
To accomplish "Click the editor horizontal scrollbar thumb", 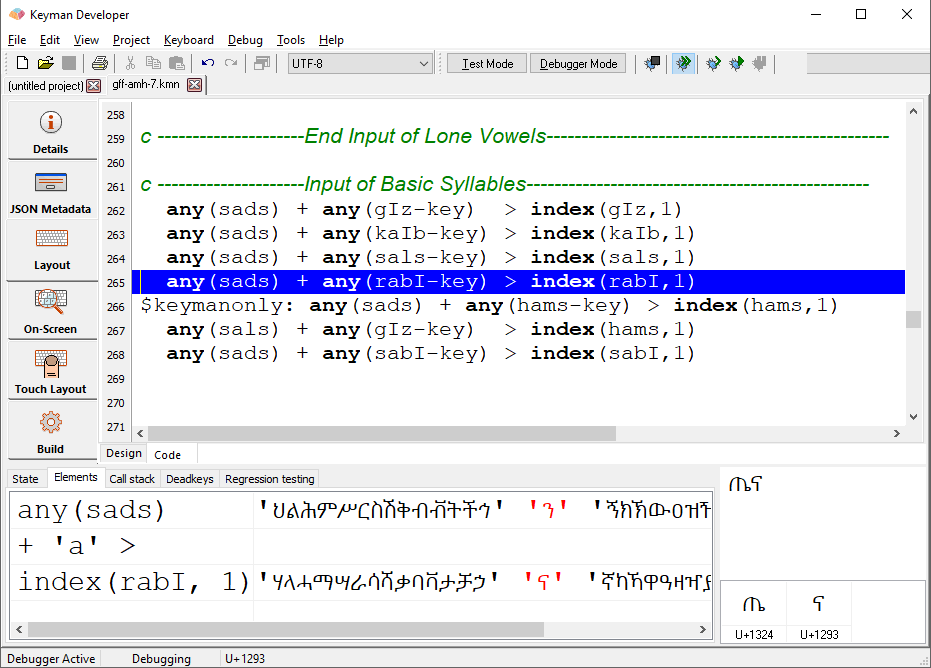I will pyautogui.click(x=382, y=433).
